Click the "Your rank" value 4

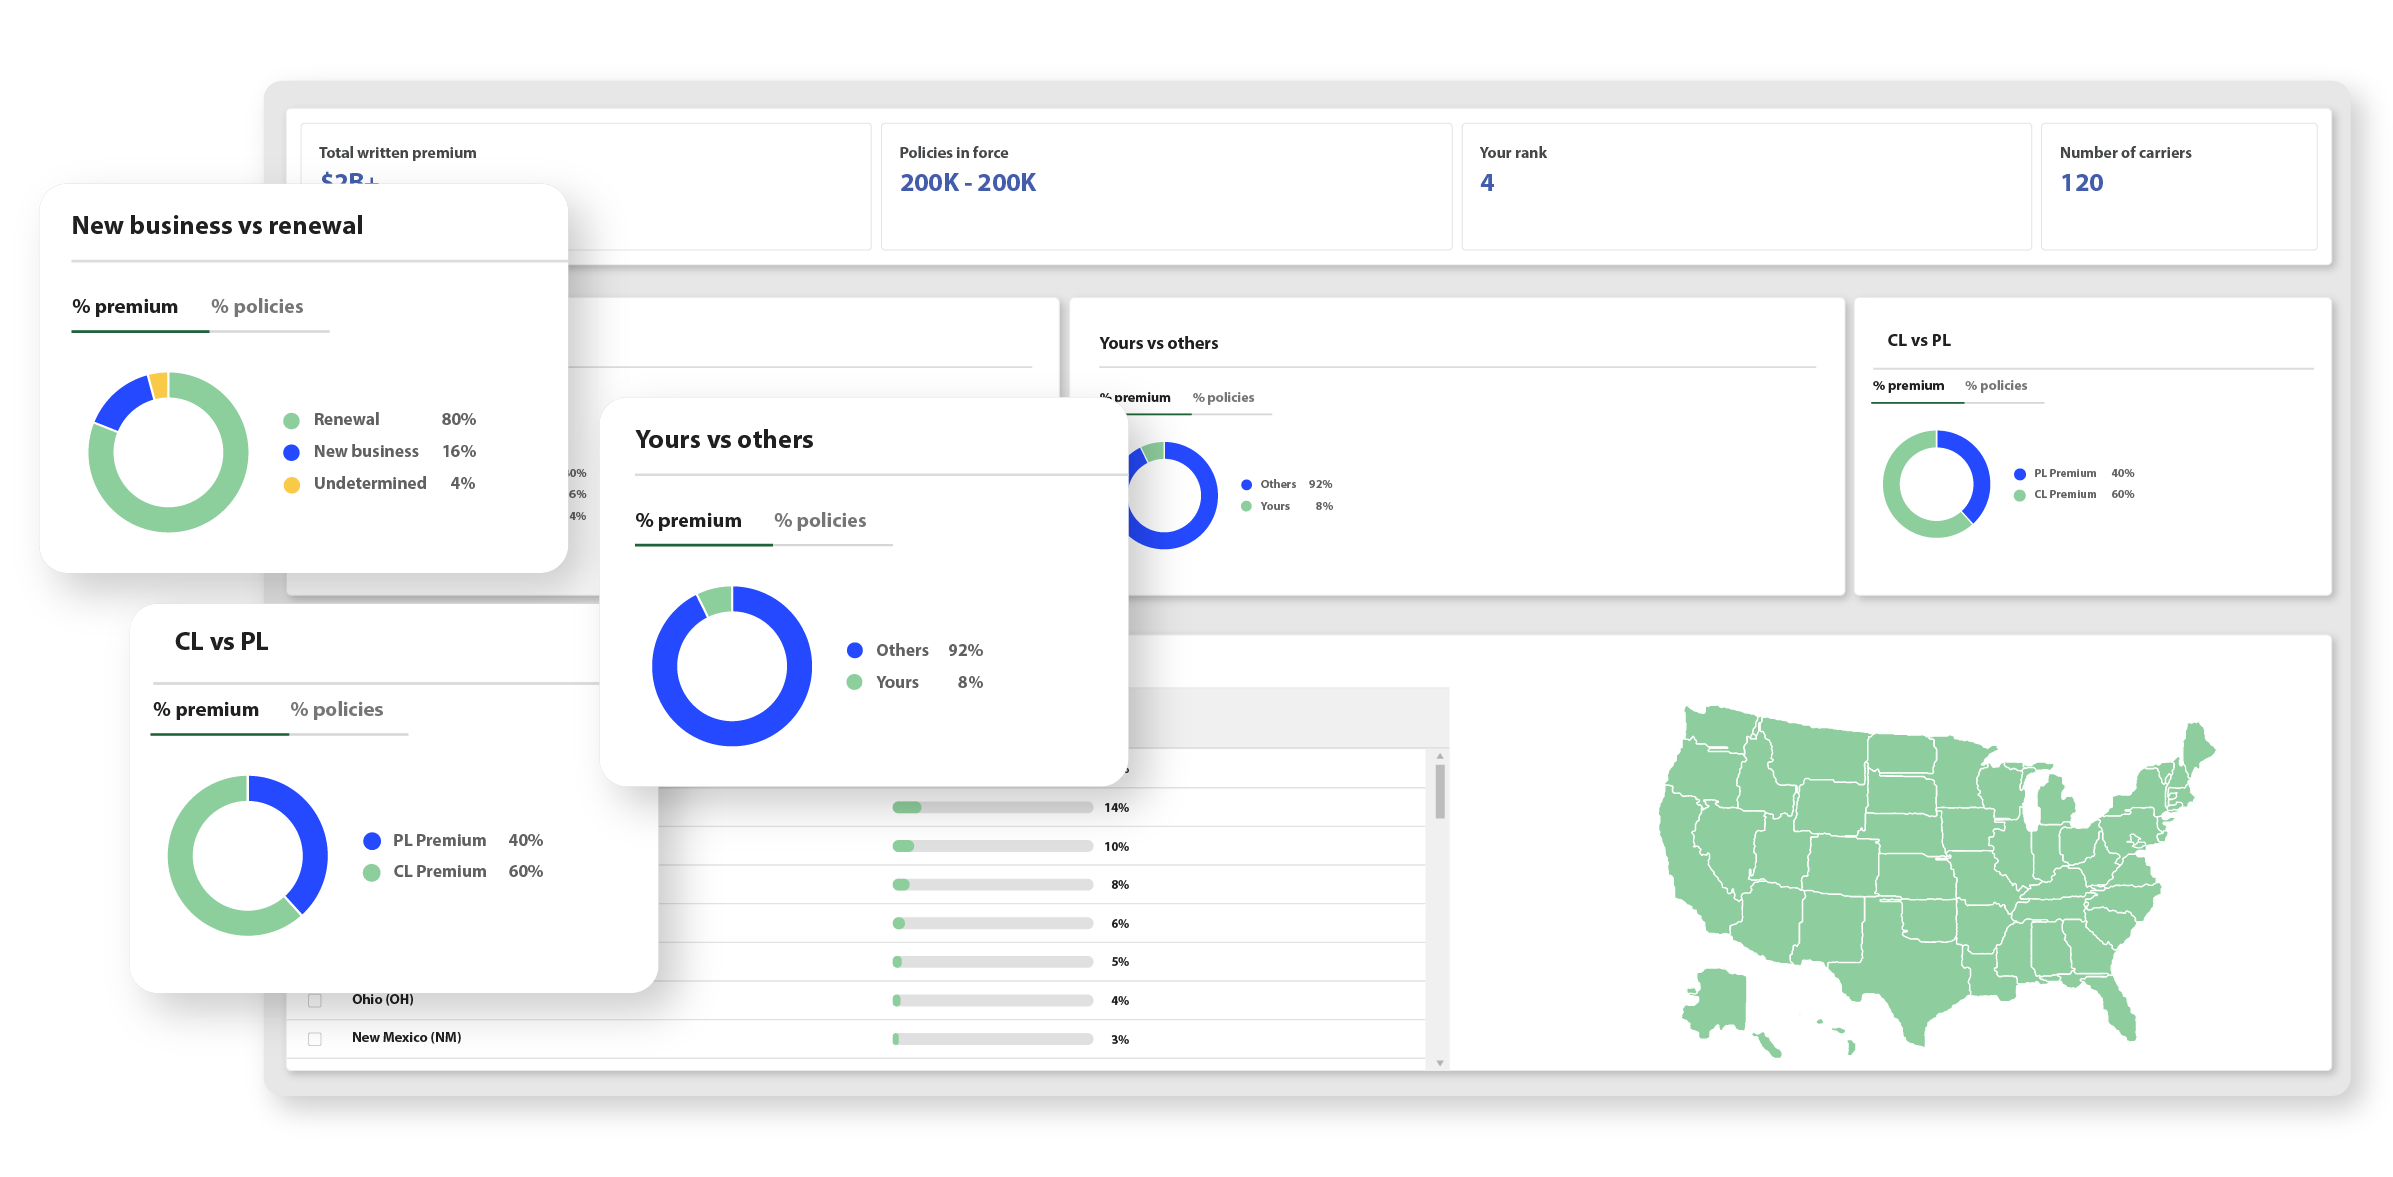click(x=1487, y=183)
